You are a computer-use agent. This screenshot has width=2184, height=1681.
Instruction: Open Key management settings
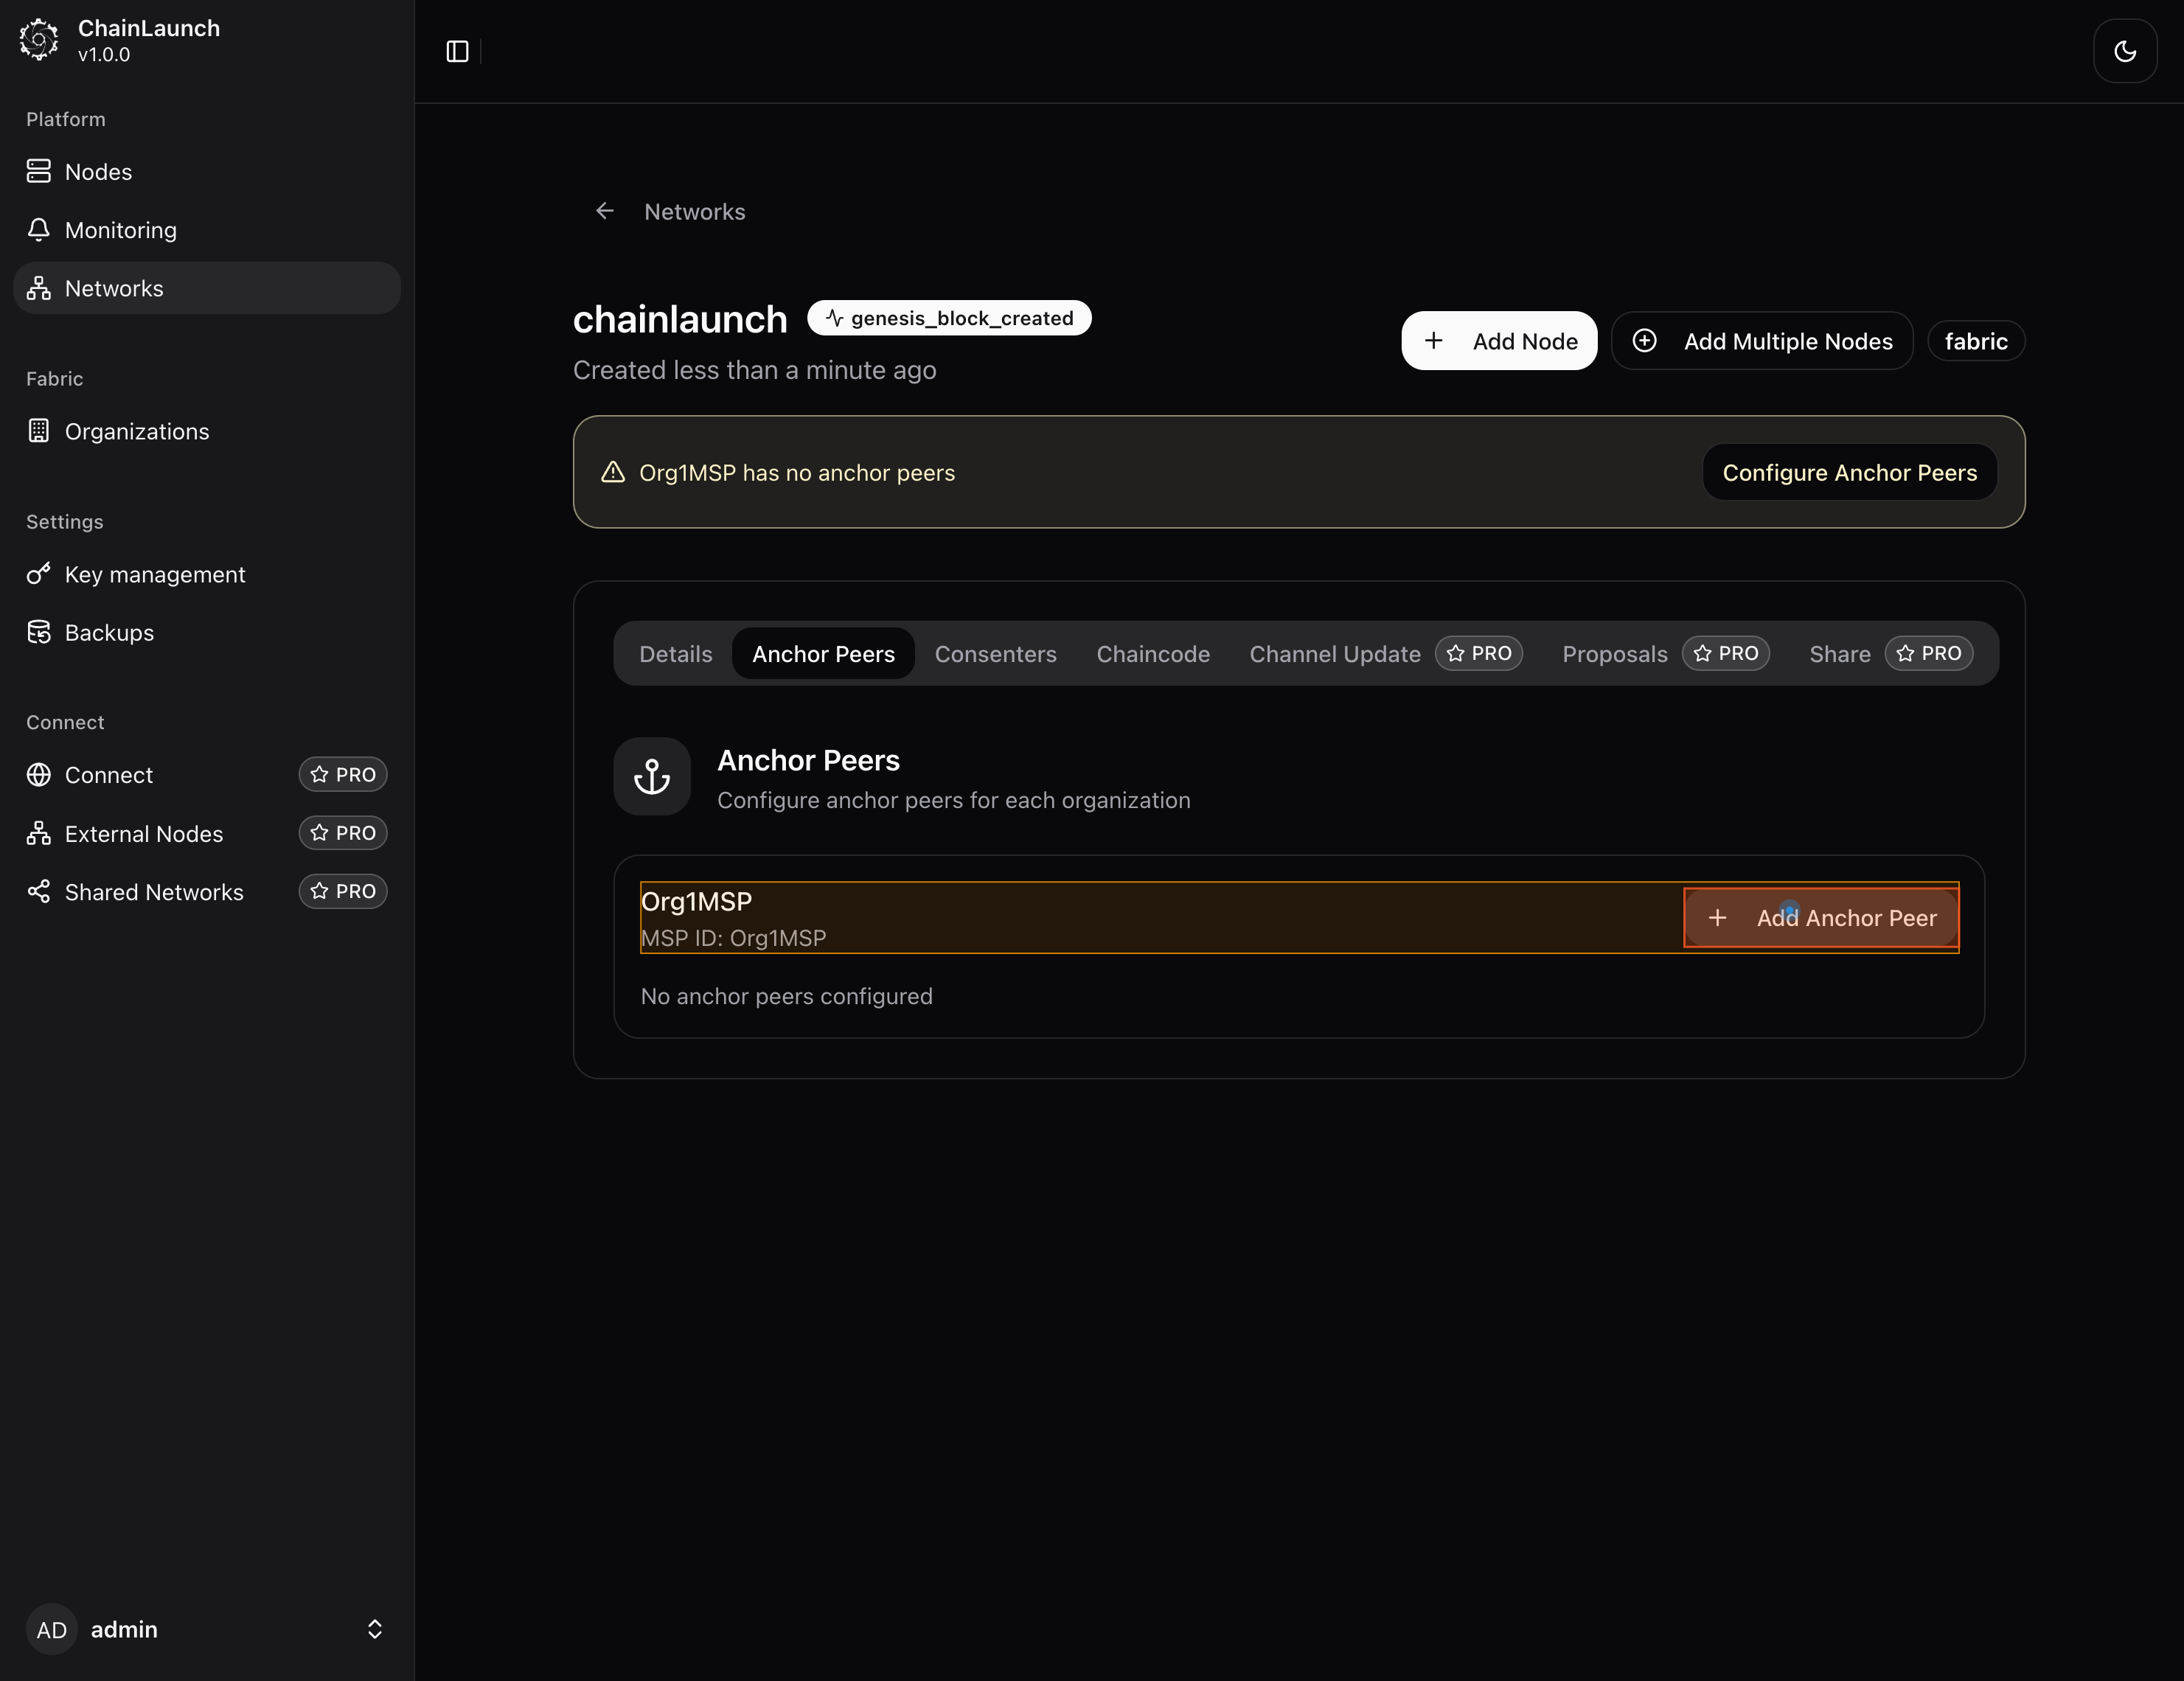(154, 574)
